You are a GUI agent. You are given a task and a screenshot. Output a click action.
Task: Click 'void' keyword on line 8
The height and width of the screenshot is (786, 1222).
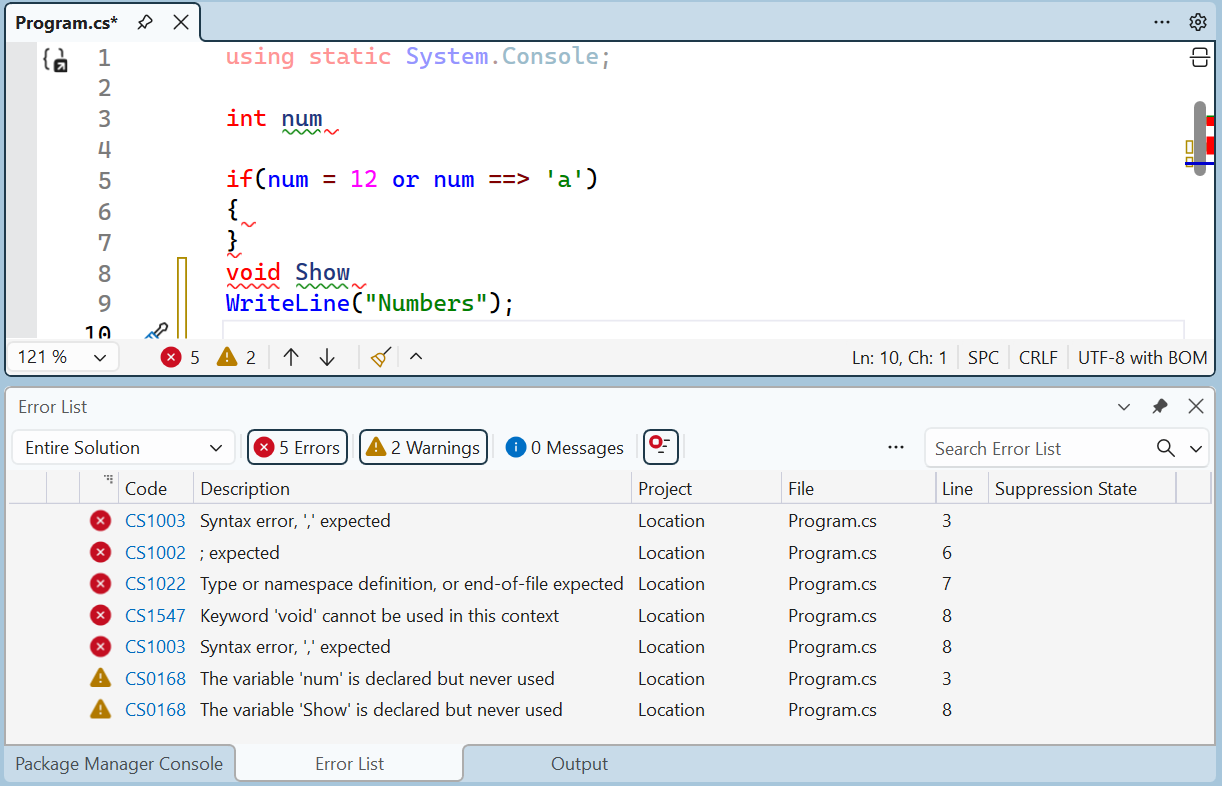pos(253,272)
